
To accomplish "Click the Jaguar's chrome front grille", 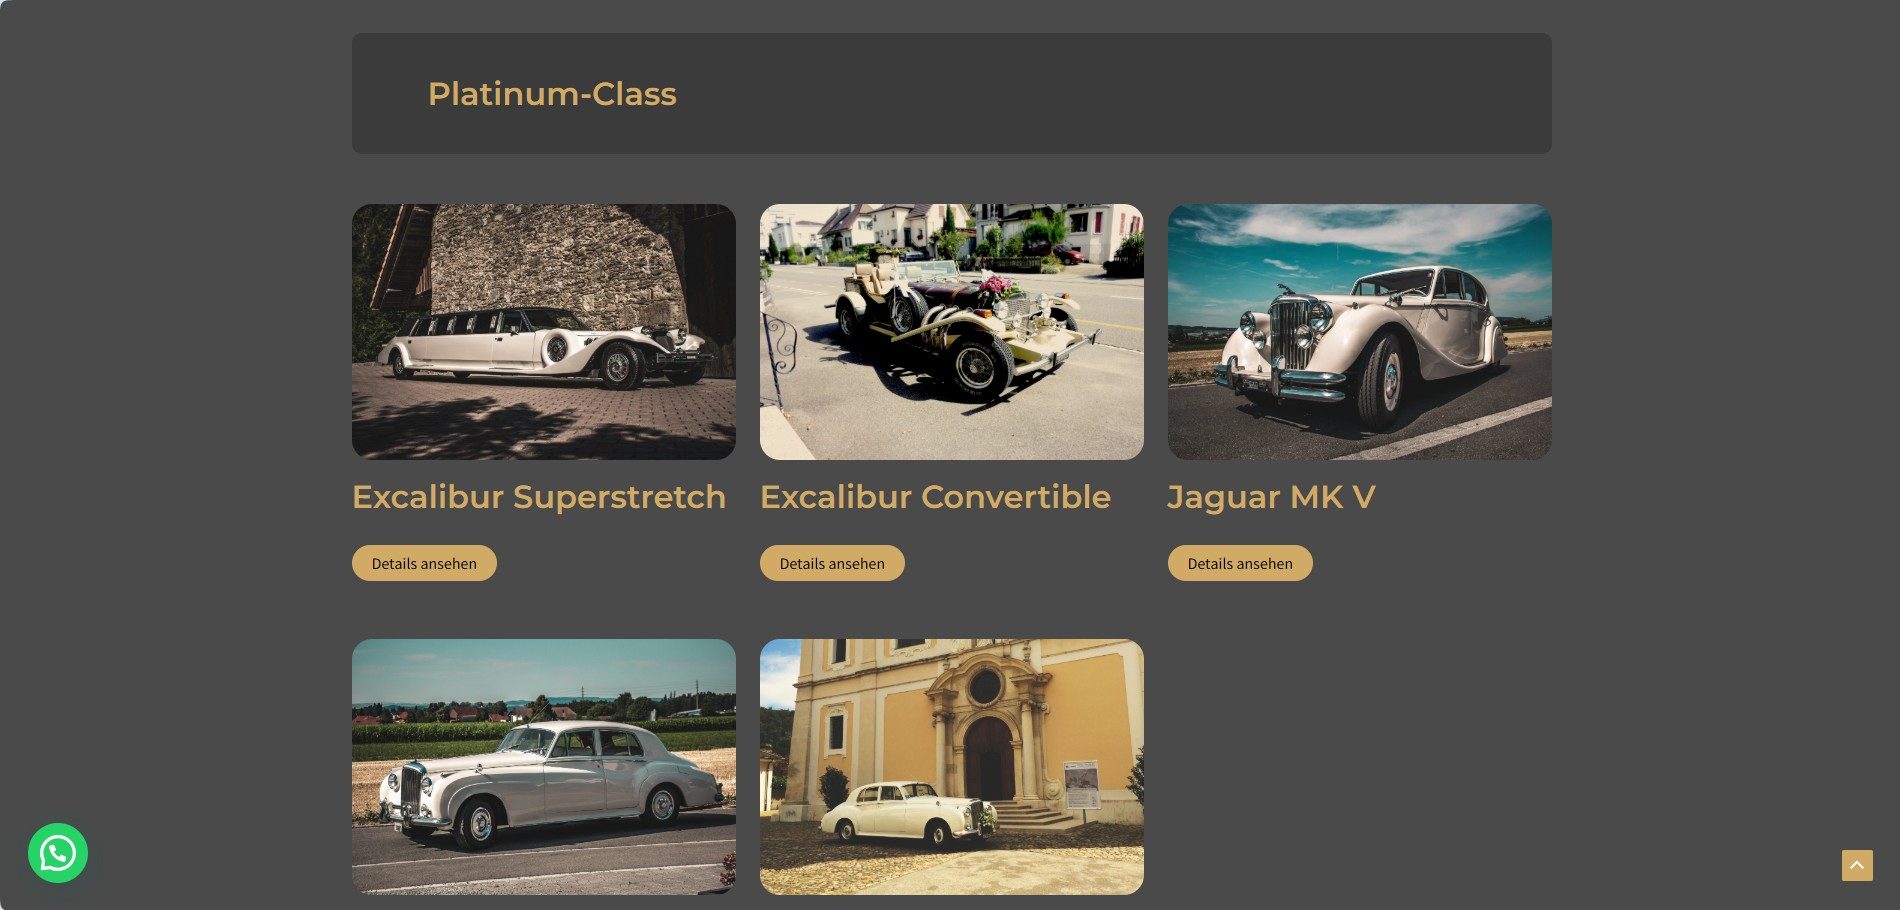I will (x=1291, y=335).
